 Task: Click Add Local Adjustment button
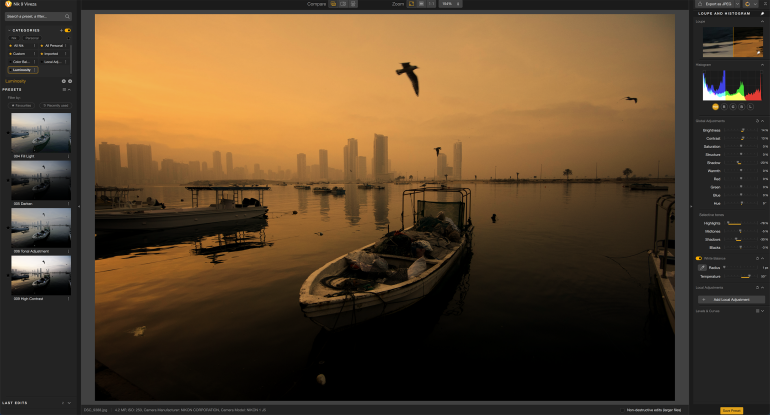click(x=731, y=300)
